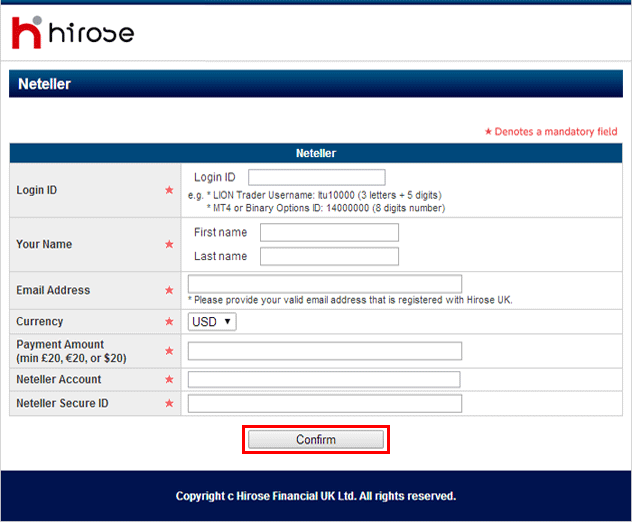Click the 'Your Name' row label
The image size is (632, 522).
click(44, 244)
